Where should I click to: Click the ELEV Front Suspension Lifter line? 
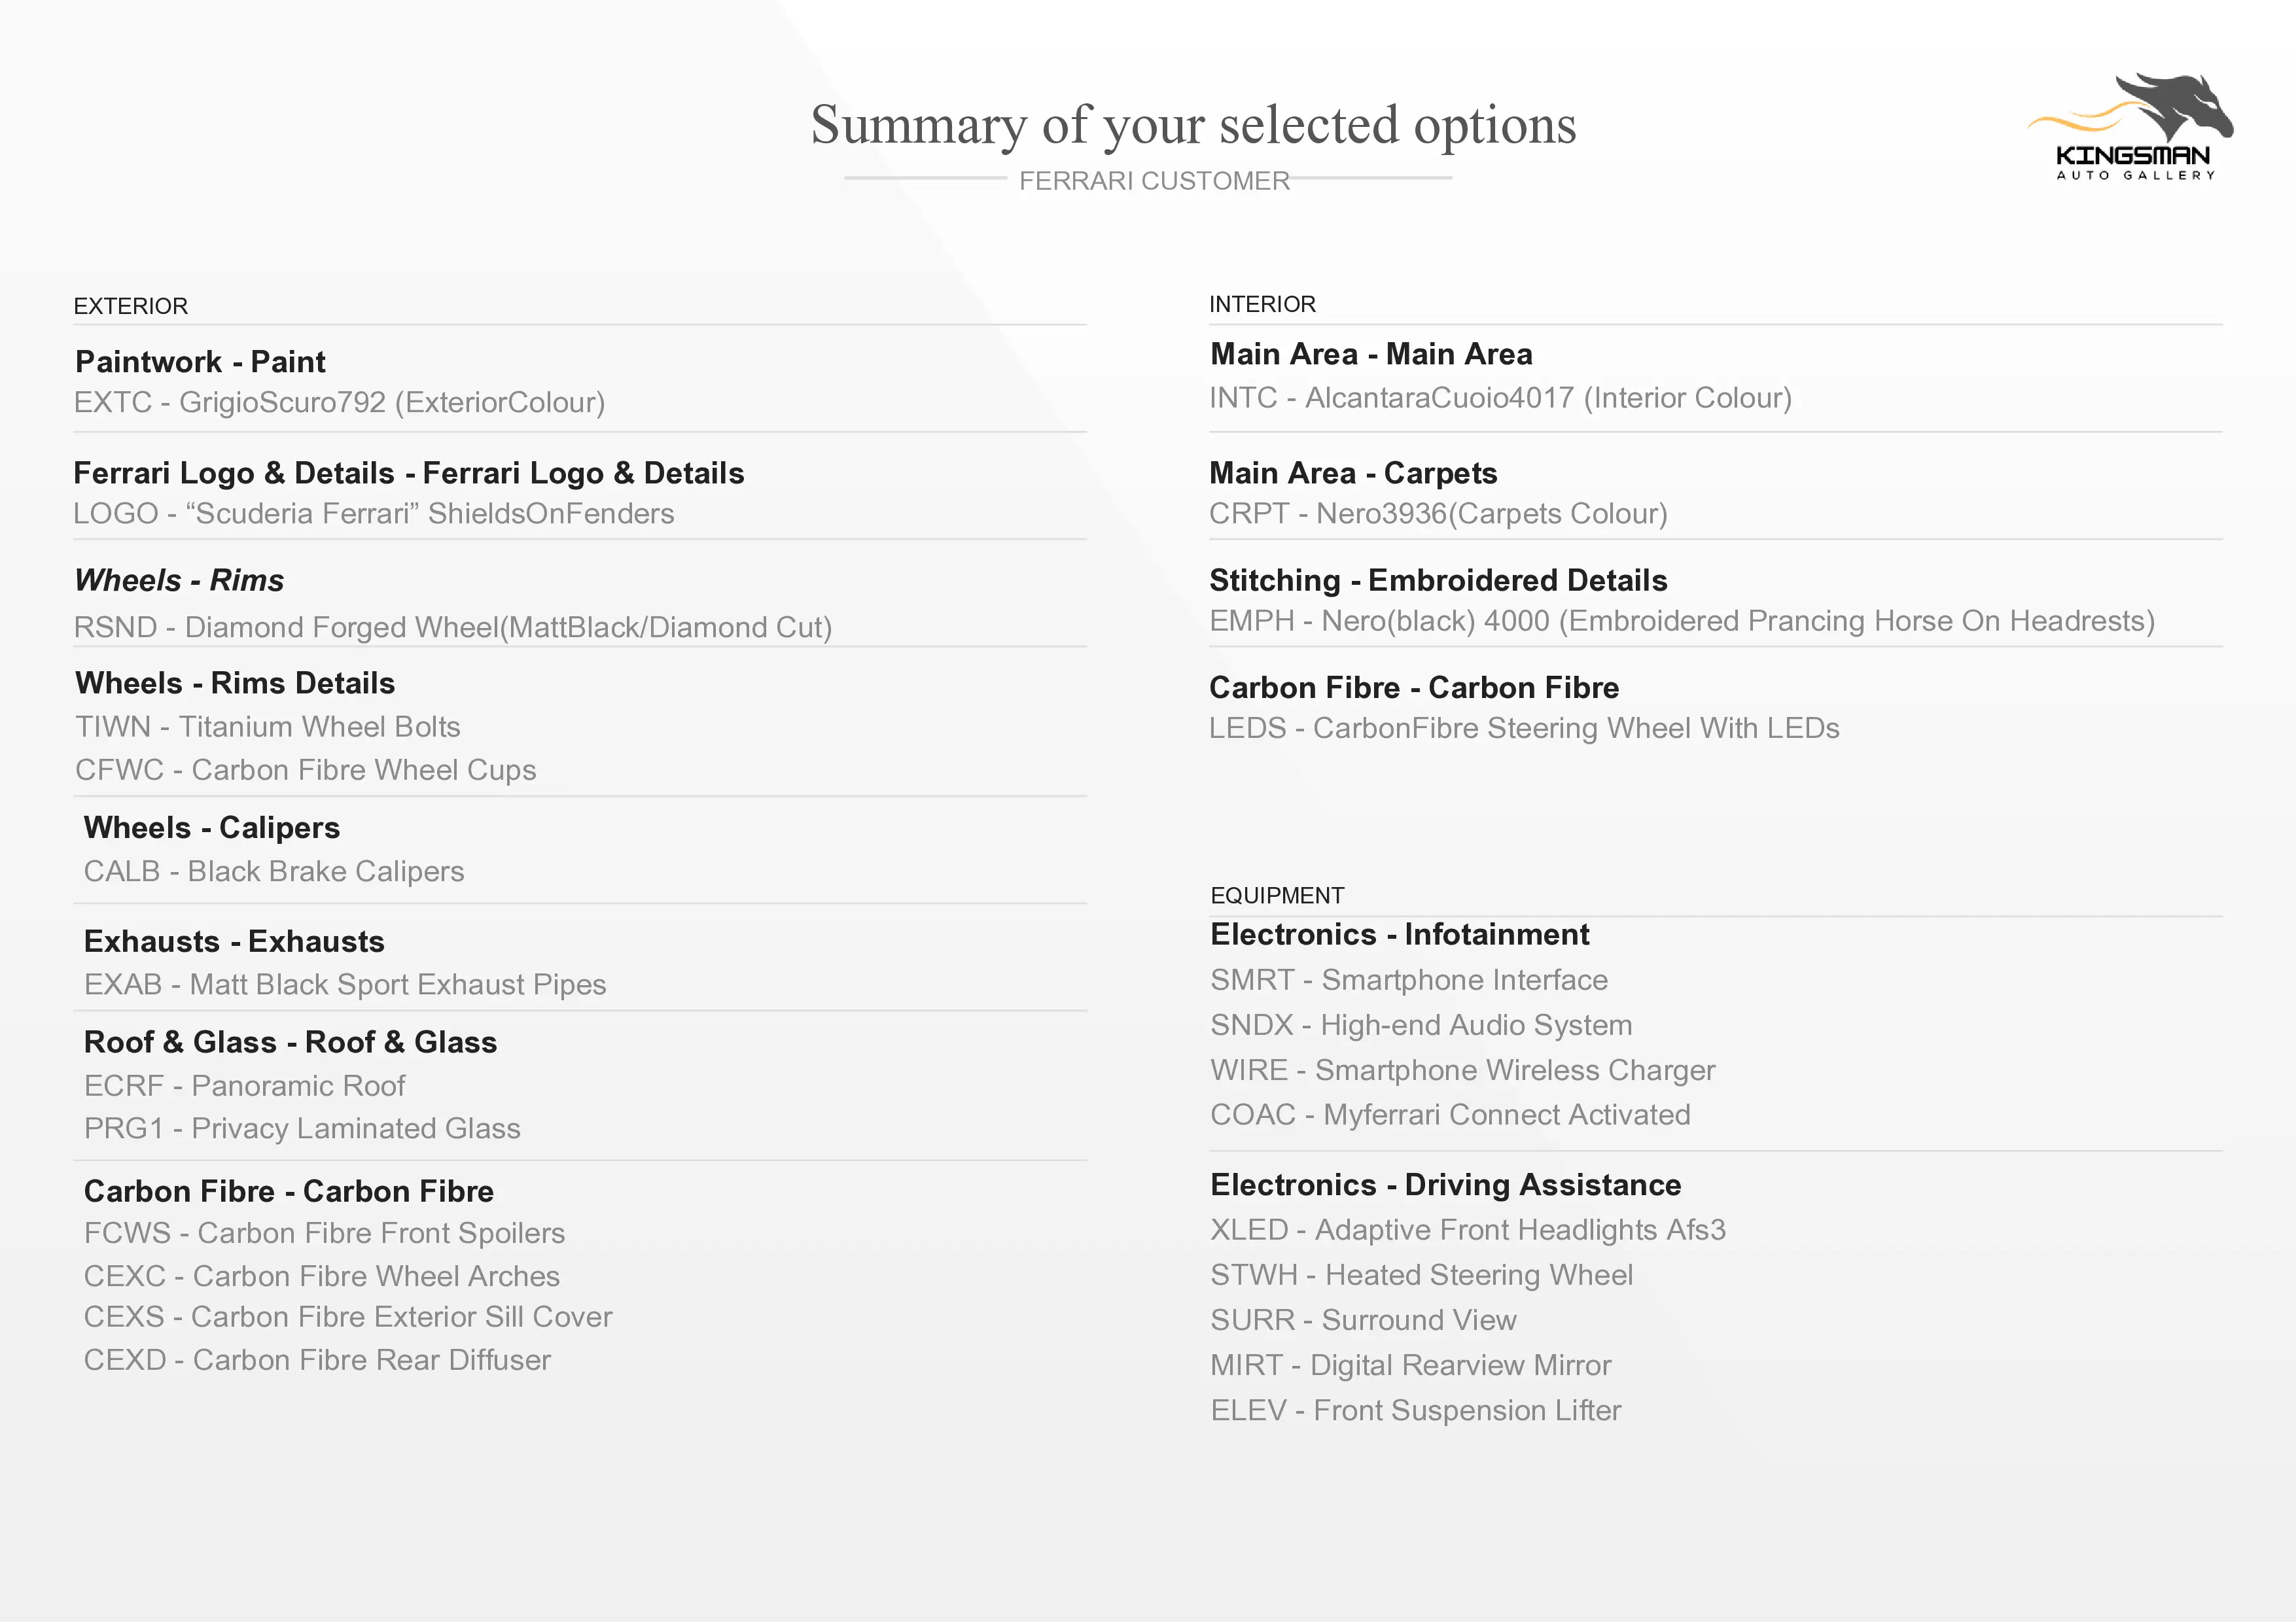[1415, 1410]
